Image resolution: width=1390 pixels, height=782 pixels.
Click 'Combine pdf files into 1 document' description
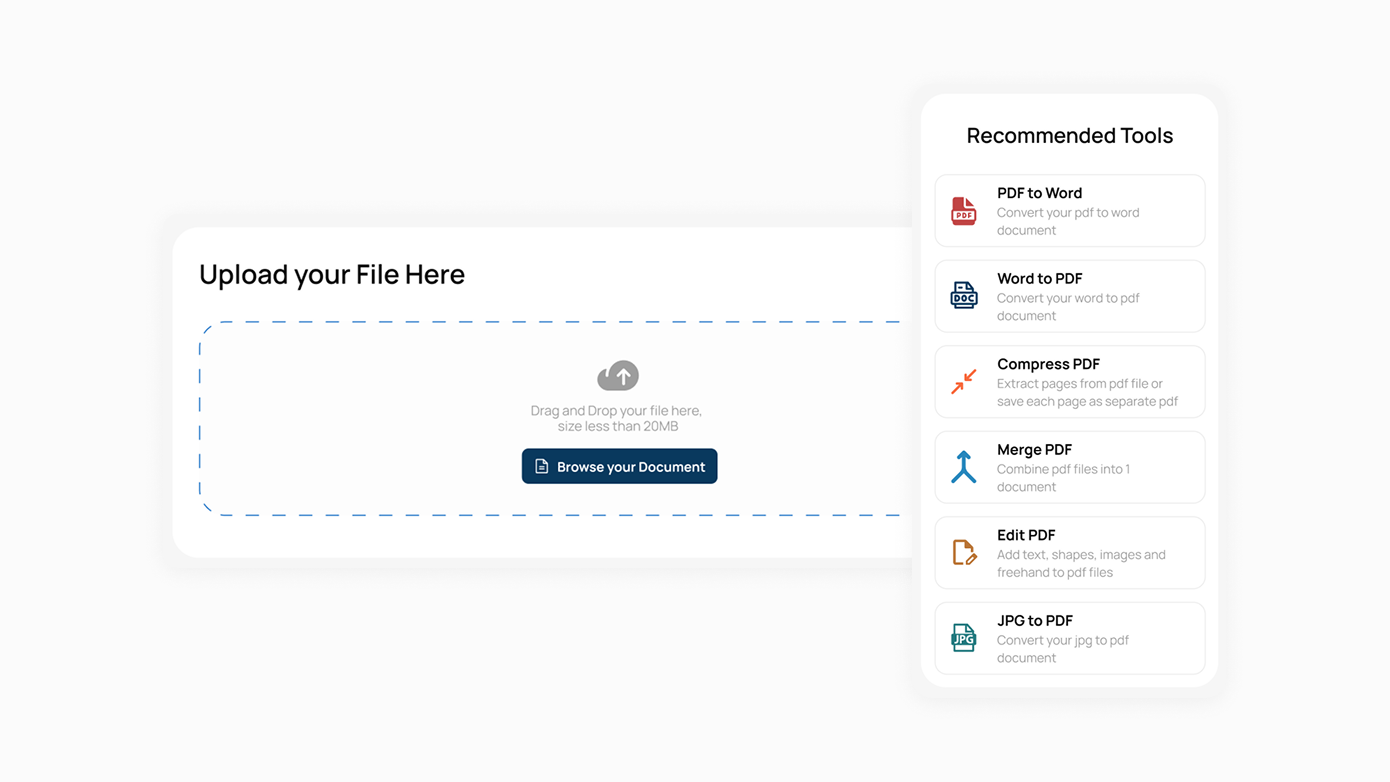[x=1062, y=478]
